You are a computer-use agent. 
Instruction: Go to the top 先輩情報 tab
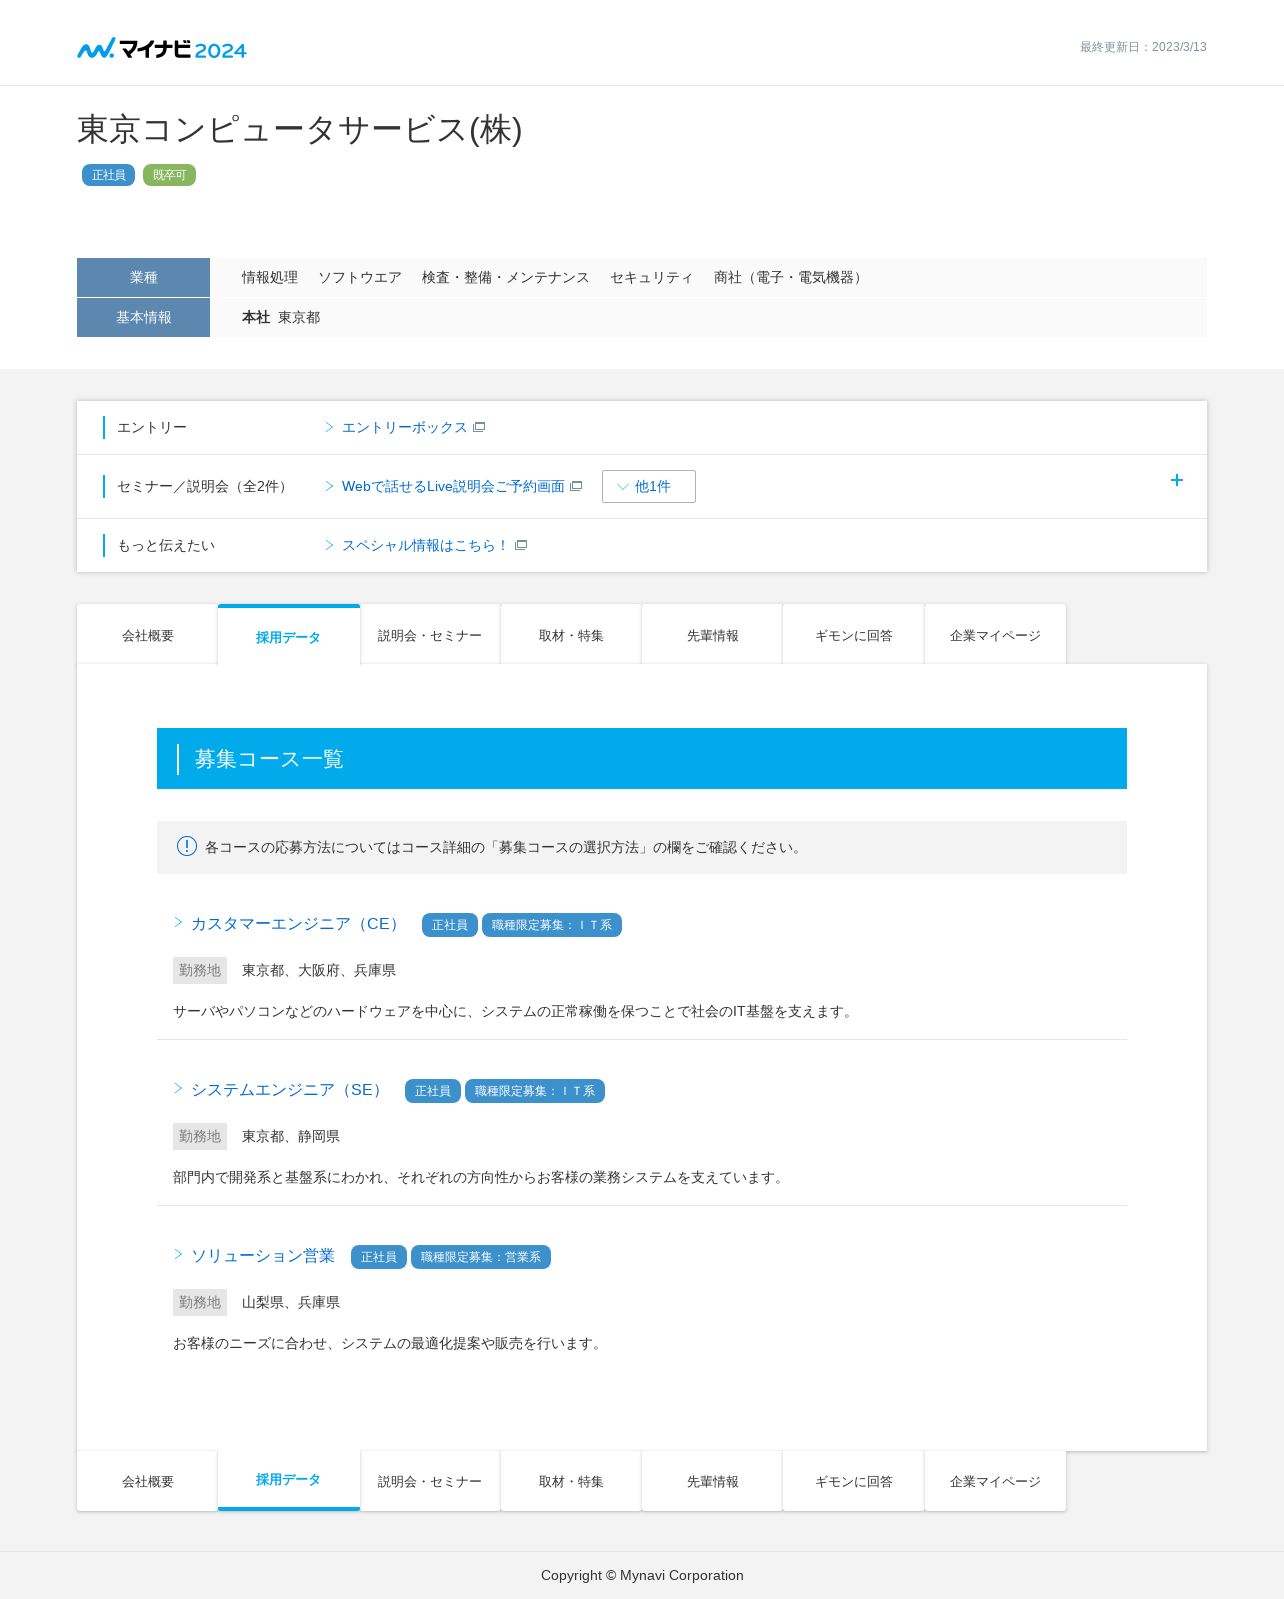point(712,634)
